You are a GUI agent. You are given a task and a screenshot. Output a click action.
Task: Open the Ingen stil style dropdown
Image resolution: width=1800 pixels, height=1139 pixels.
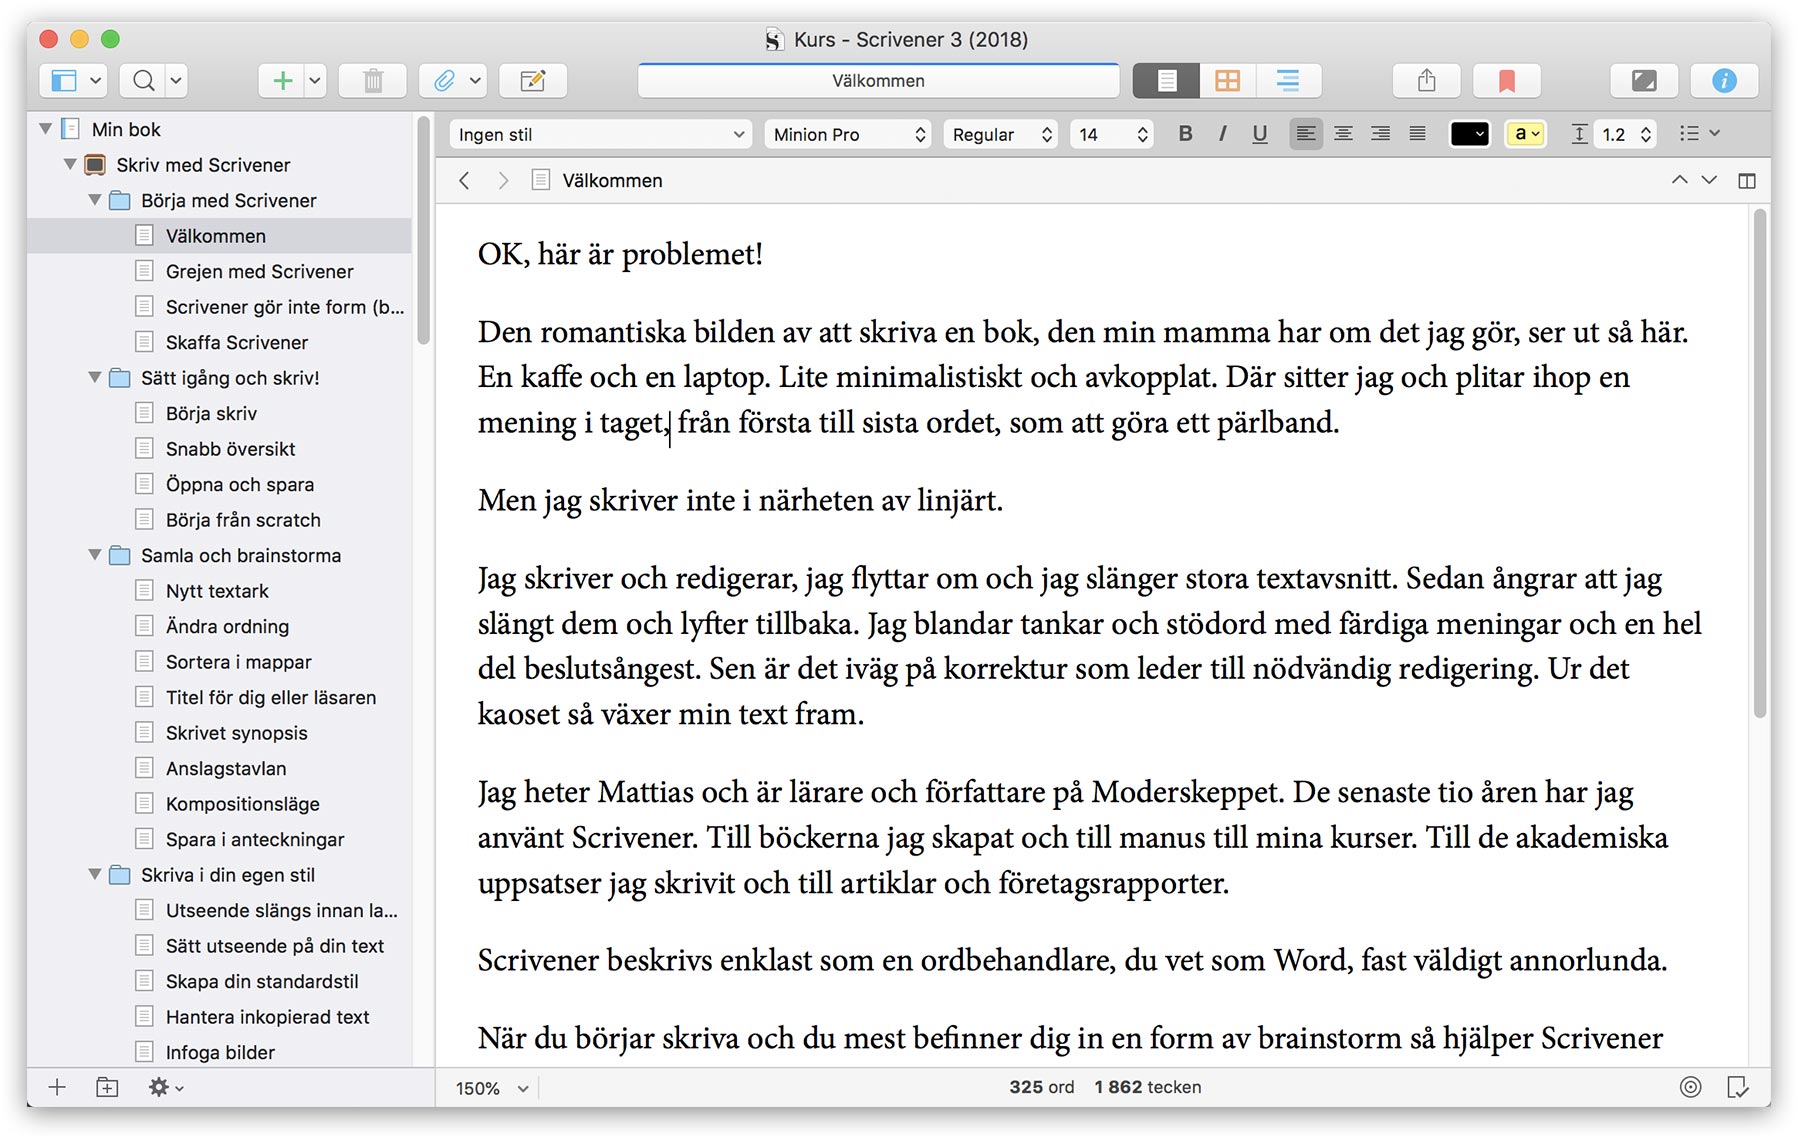(x=600, y=135)
